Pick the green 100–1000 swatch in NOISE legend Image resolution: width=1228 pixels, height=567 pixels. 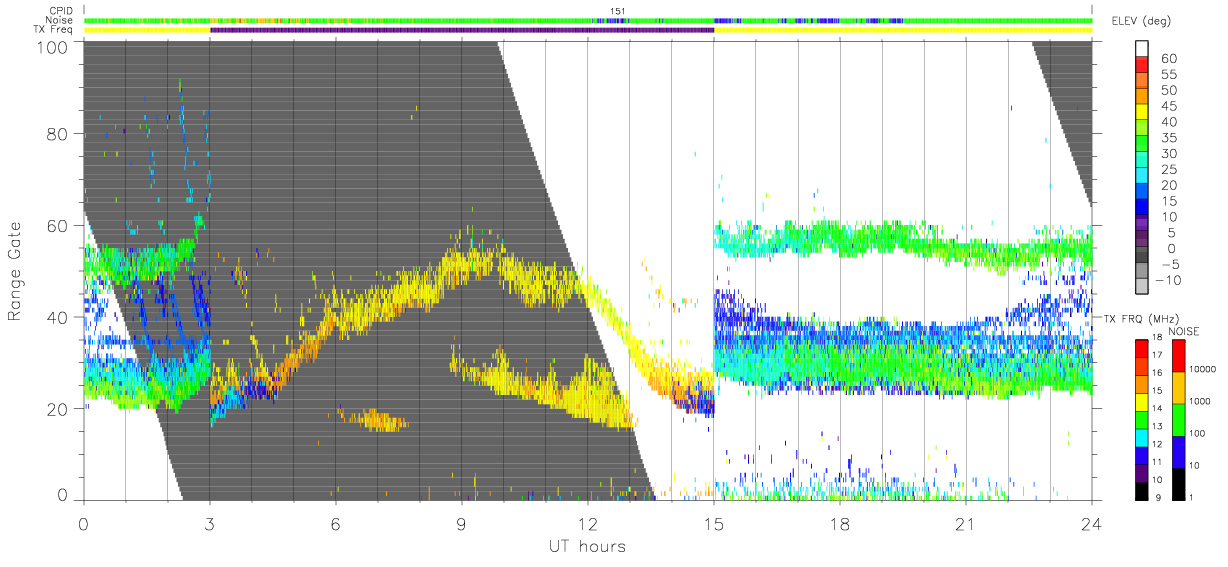click(x=1179, y=420)
